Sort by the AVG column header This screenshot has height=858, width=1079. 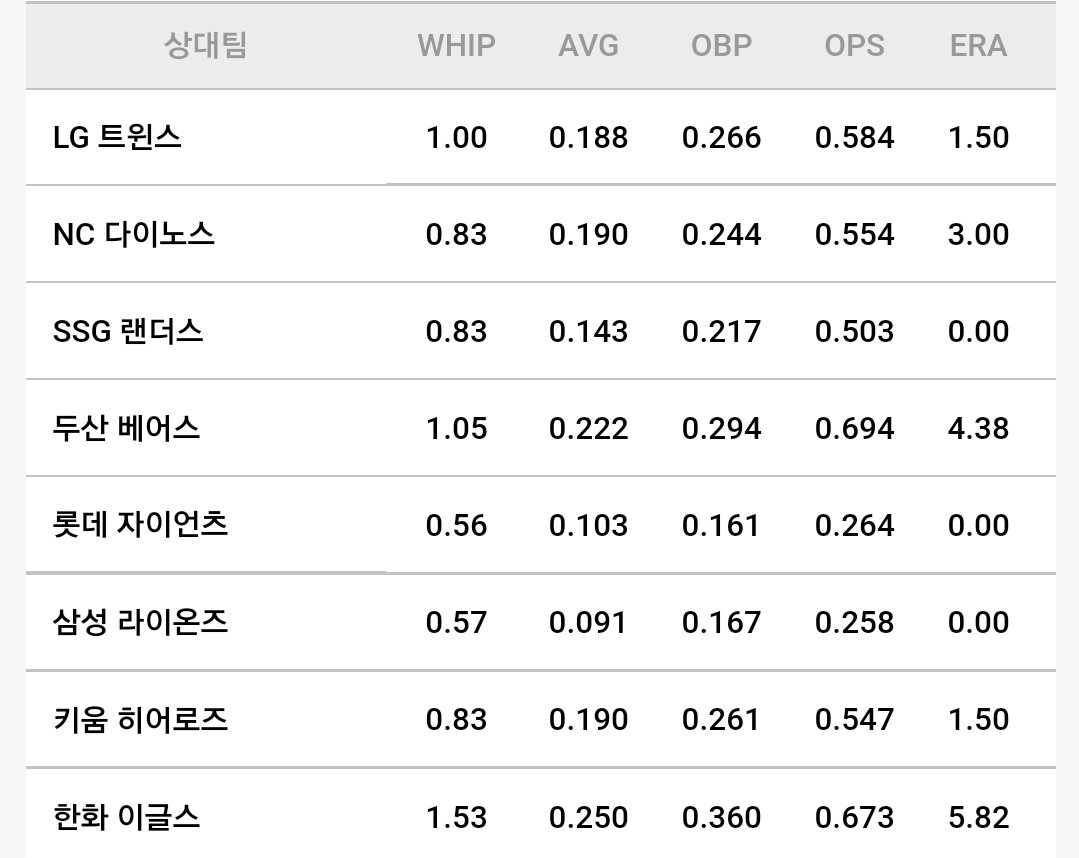click(x=588, y=46)
